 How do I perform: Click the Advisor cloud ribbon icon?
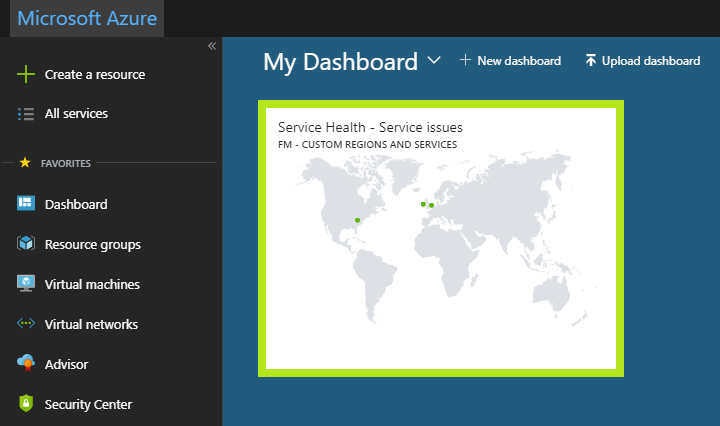click(x=26, y=363)
